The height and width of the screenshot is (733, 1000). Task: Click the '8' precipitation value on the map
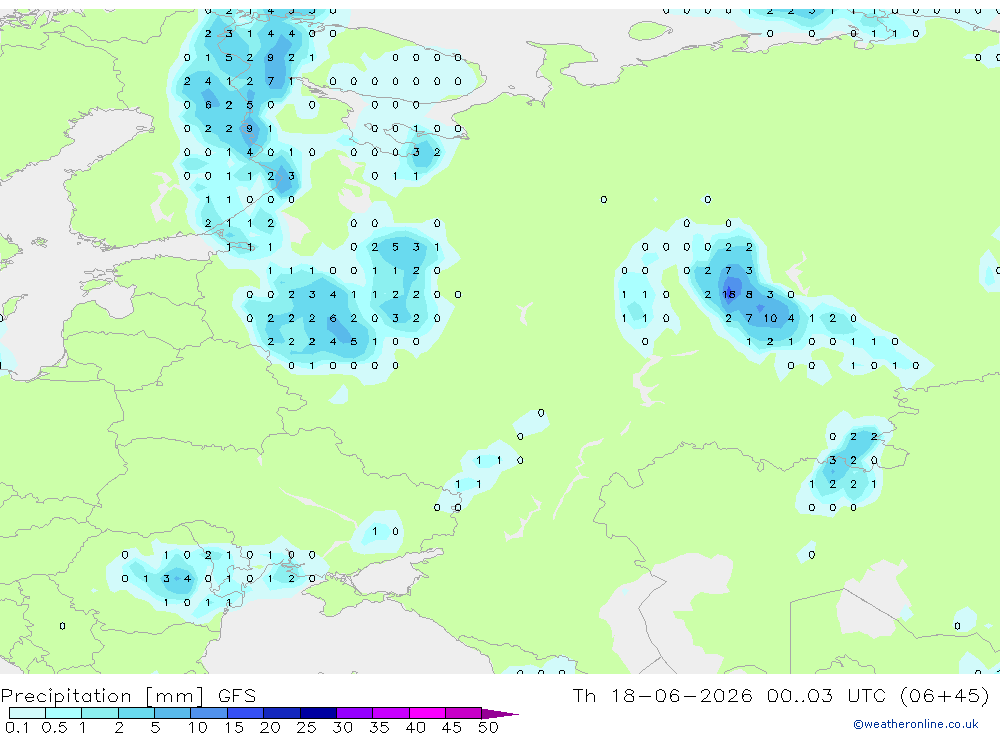point(749,294)
